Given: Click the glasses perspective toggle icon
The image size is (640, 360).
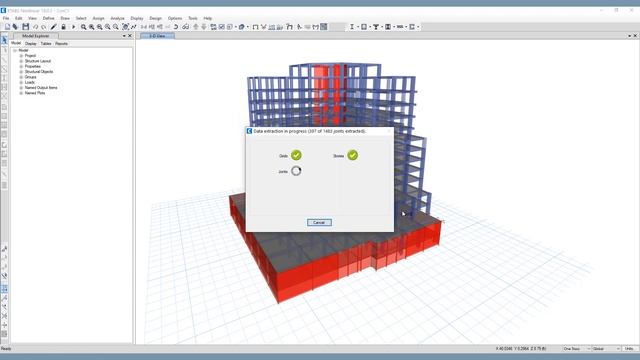Looking at the screenshot, I should (x=185, y=27).
